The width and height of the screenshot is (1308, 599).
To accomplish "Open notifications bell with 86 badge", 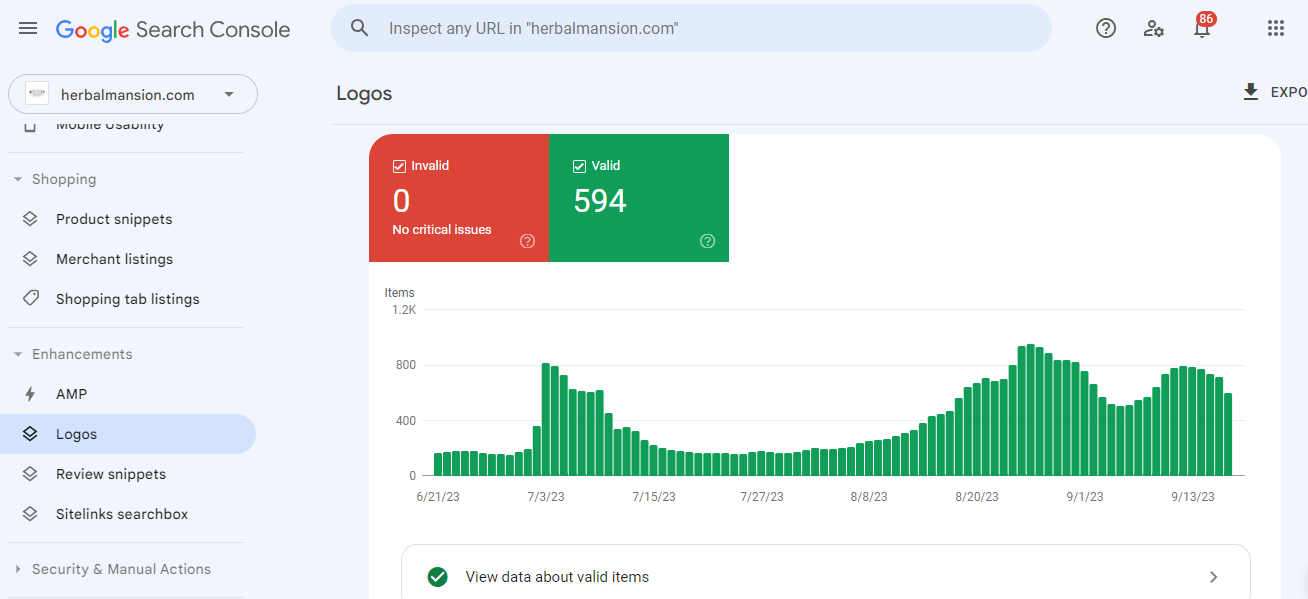I will click(x=1203, y=27).
